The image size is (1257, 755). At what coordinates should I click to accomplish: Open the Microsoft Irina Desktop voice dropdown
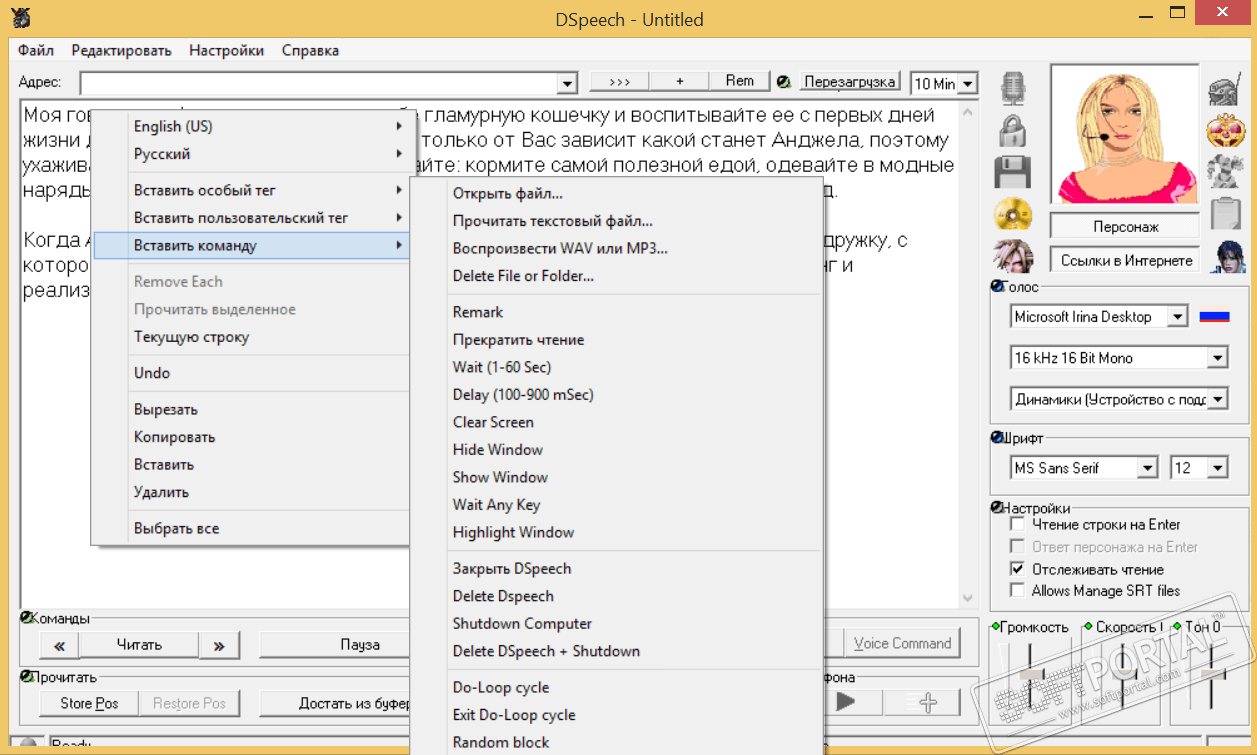click(x=1178, y=317)
